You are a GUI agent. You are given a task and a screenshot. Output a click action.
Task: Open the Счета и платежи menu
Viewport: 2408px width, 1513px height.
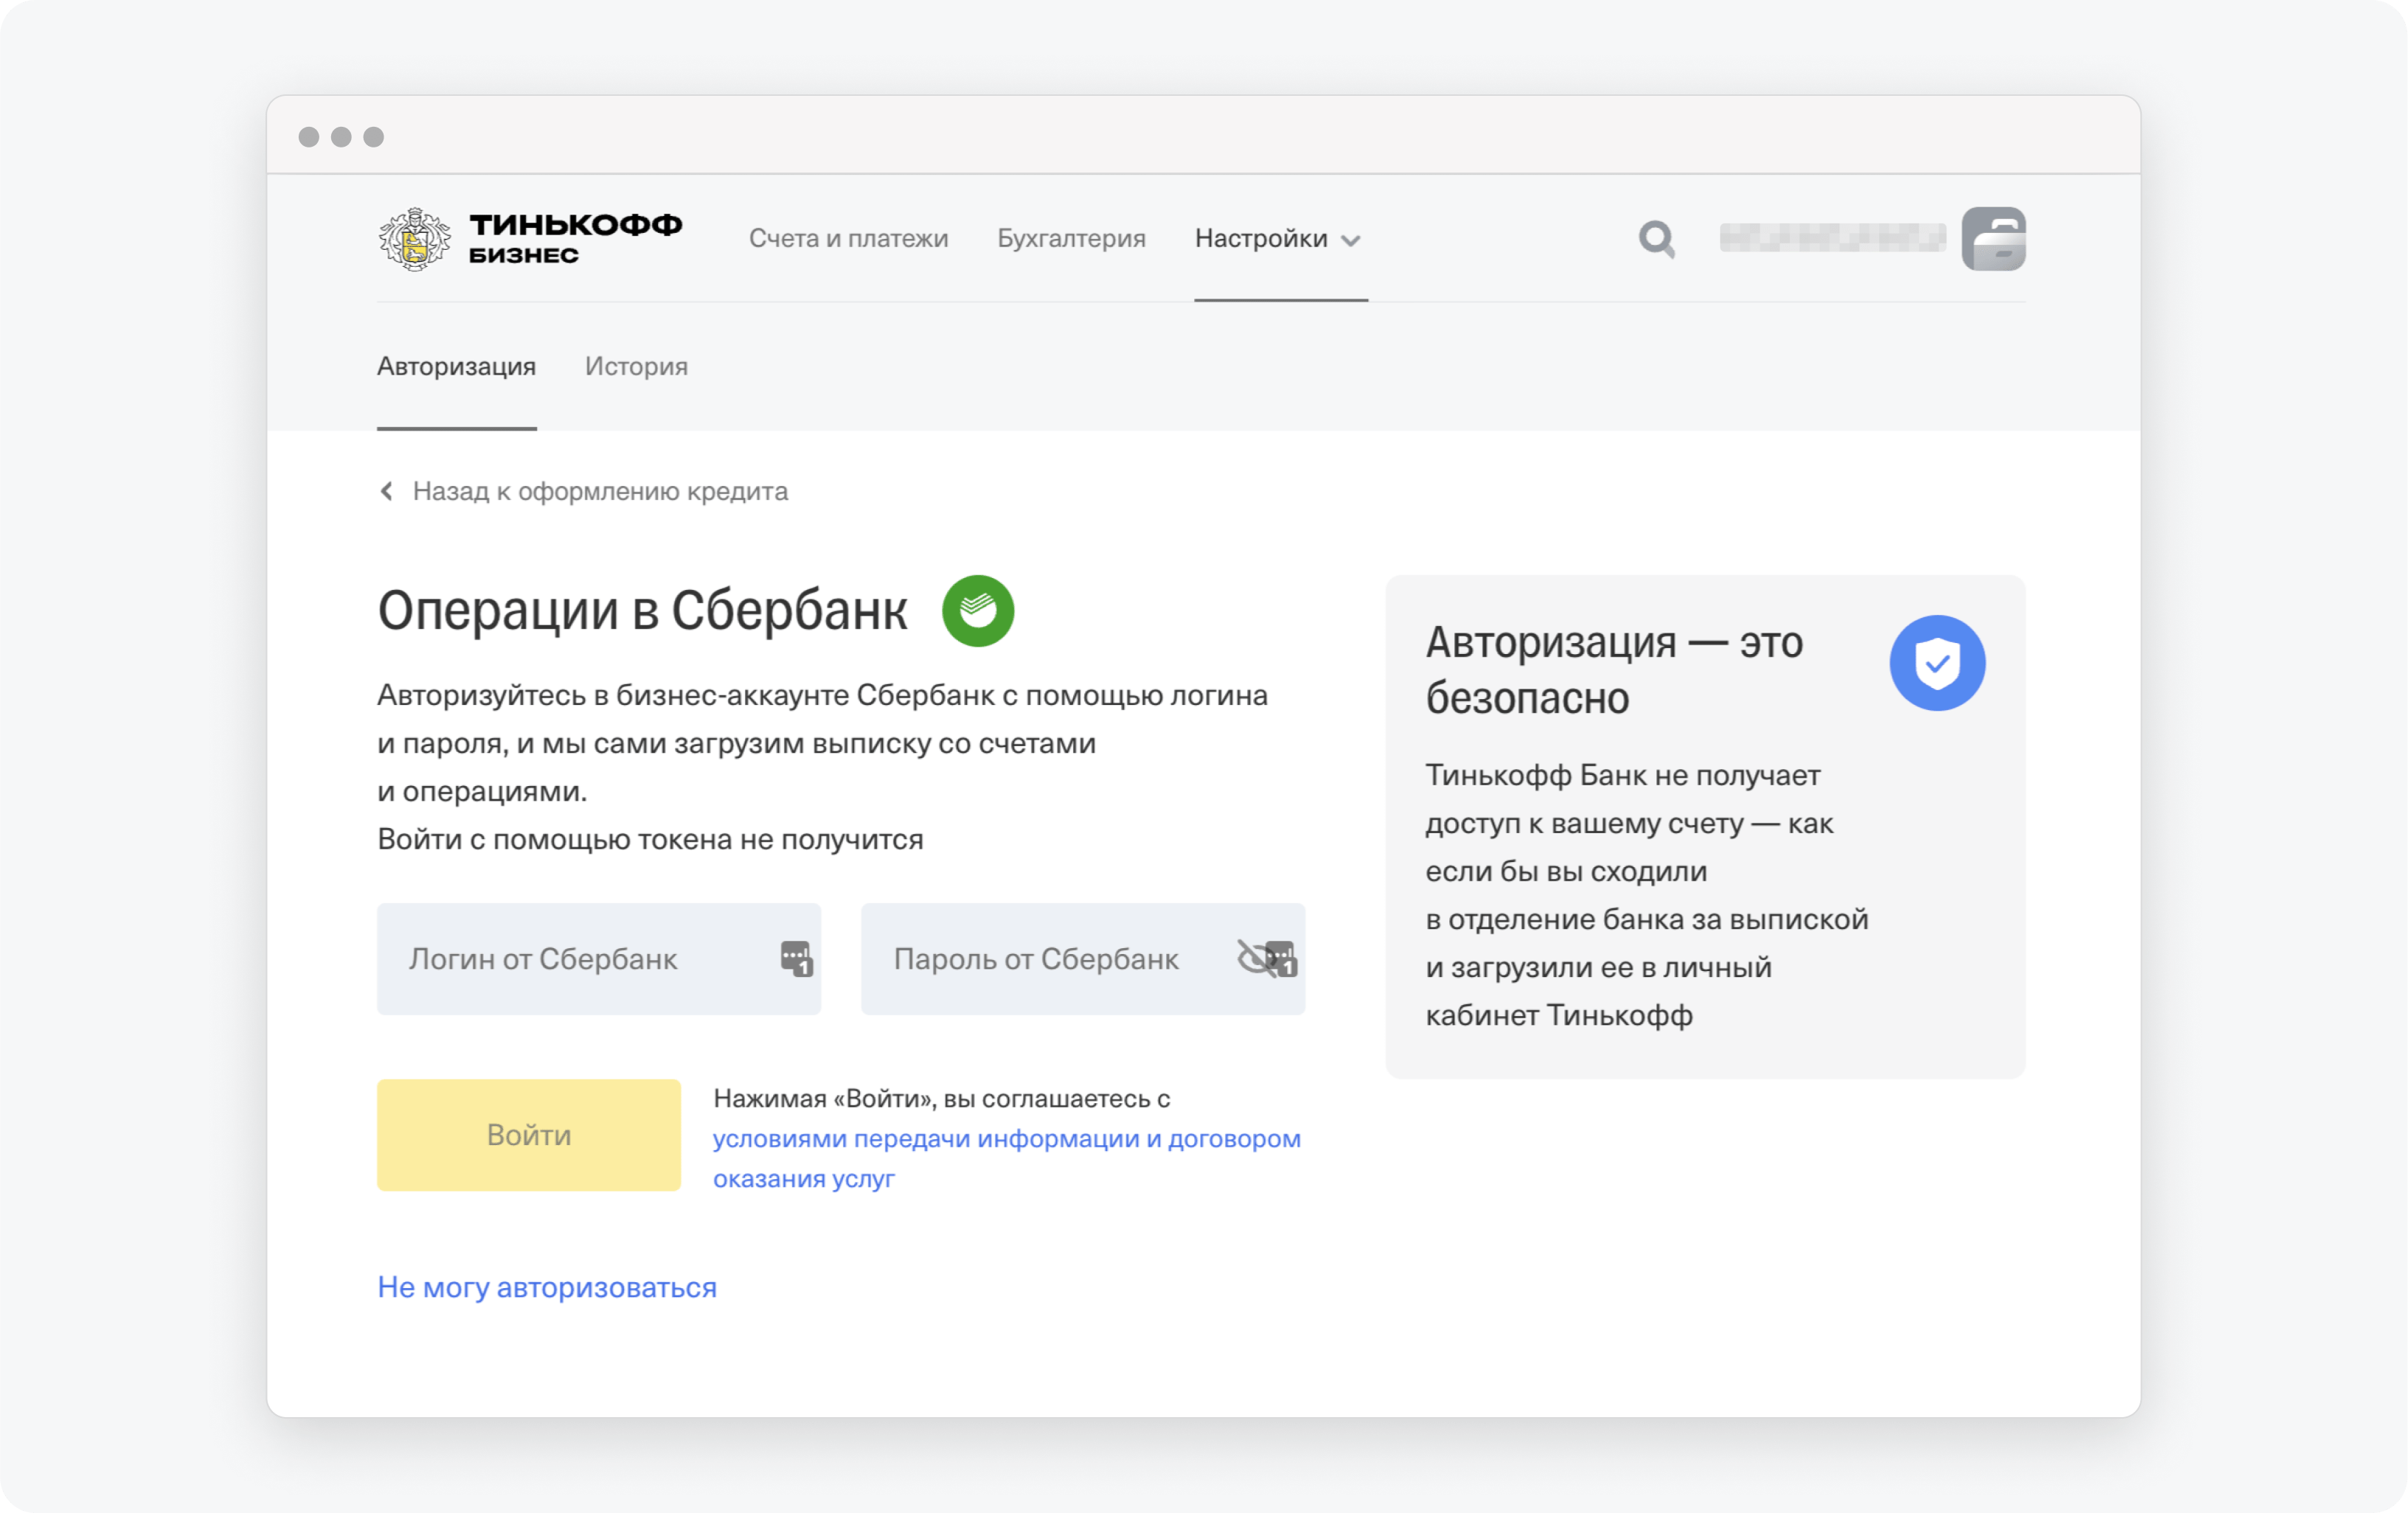(848, 238)
